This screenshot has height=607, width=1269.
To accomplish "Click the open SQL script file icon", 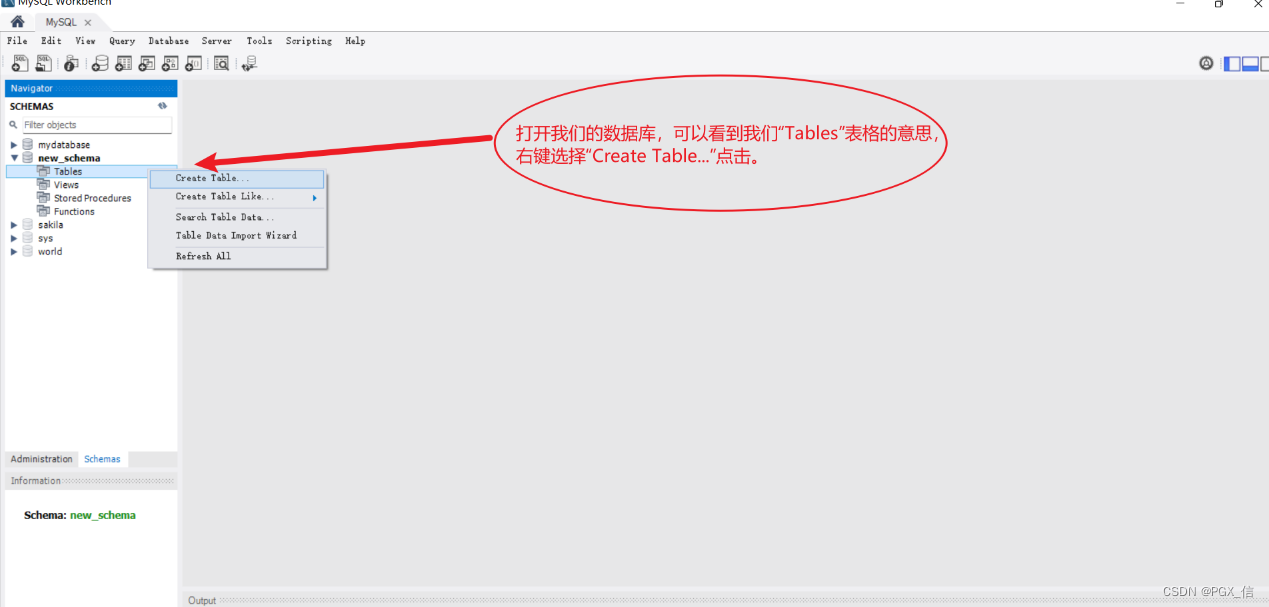I will (44, 63).
